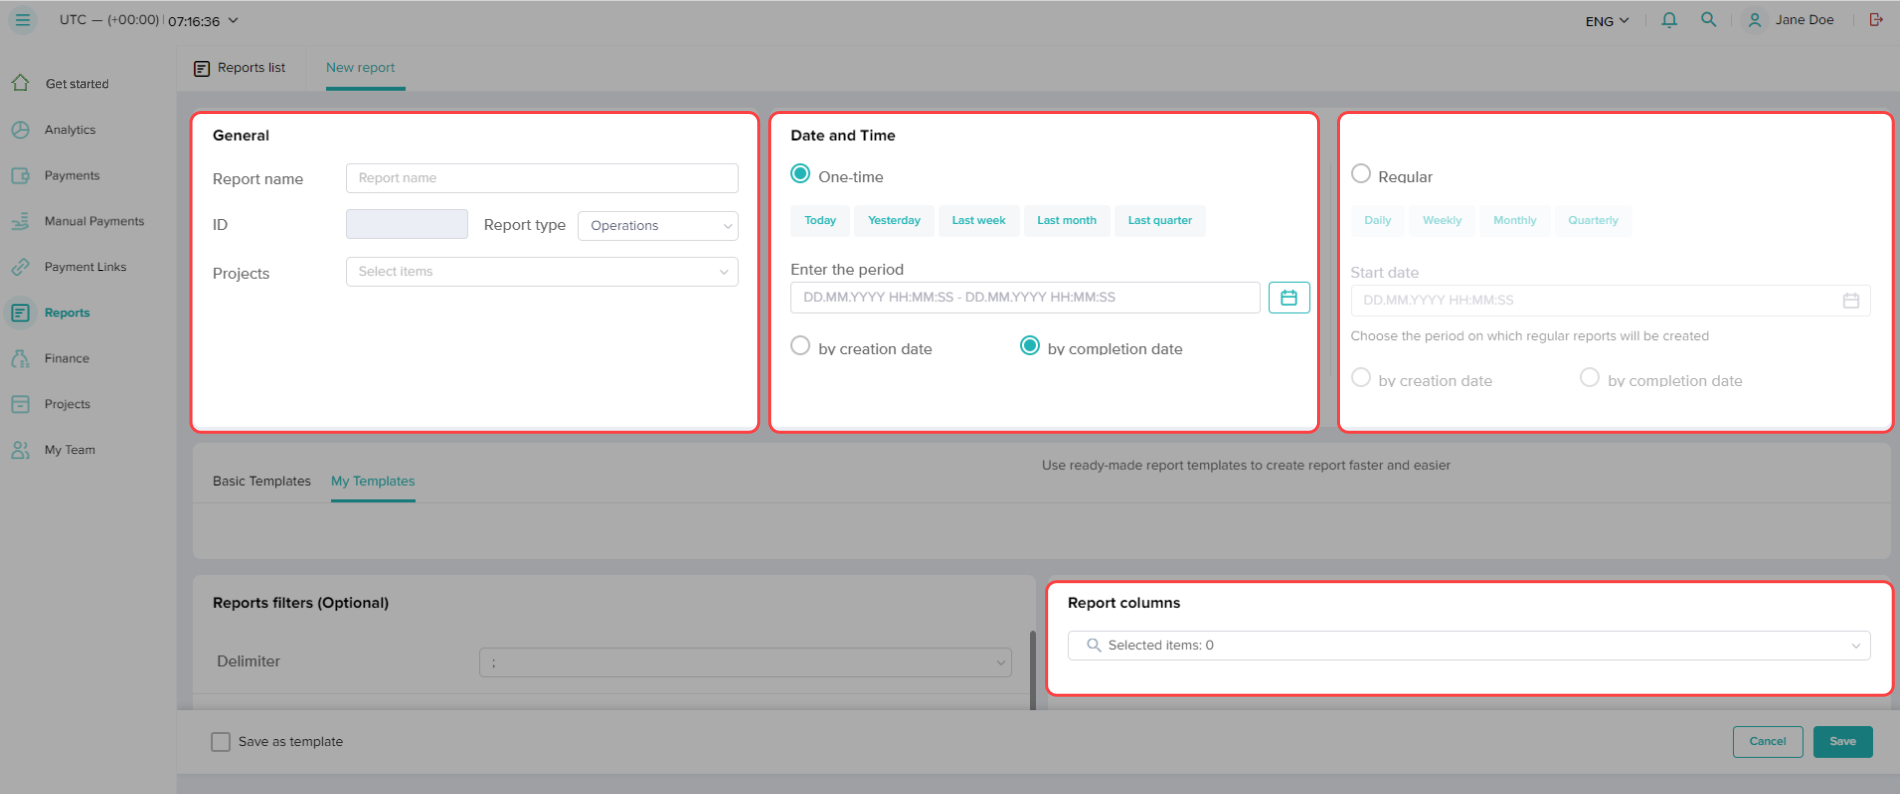Click Last month quick period button
This screenshot has height=794, width=1900.
pos(1066,221)
